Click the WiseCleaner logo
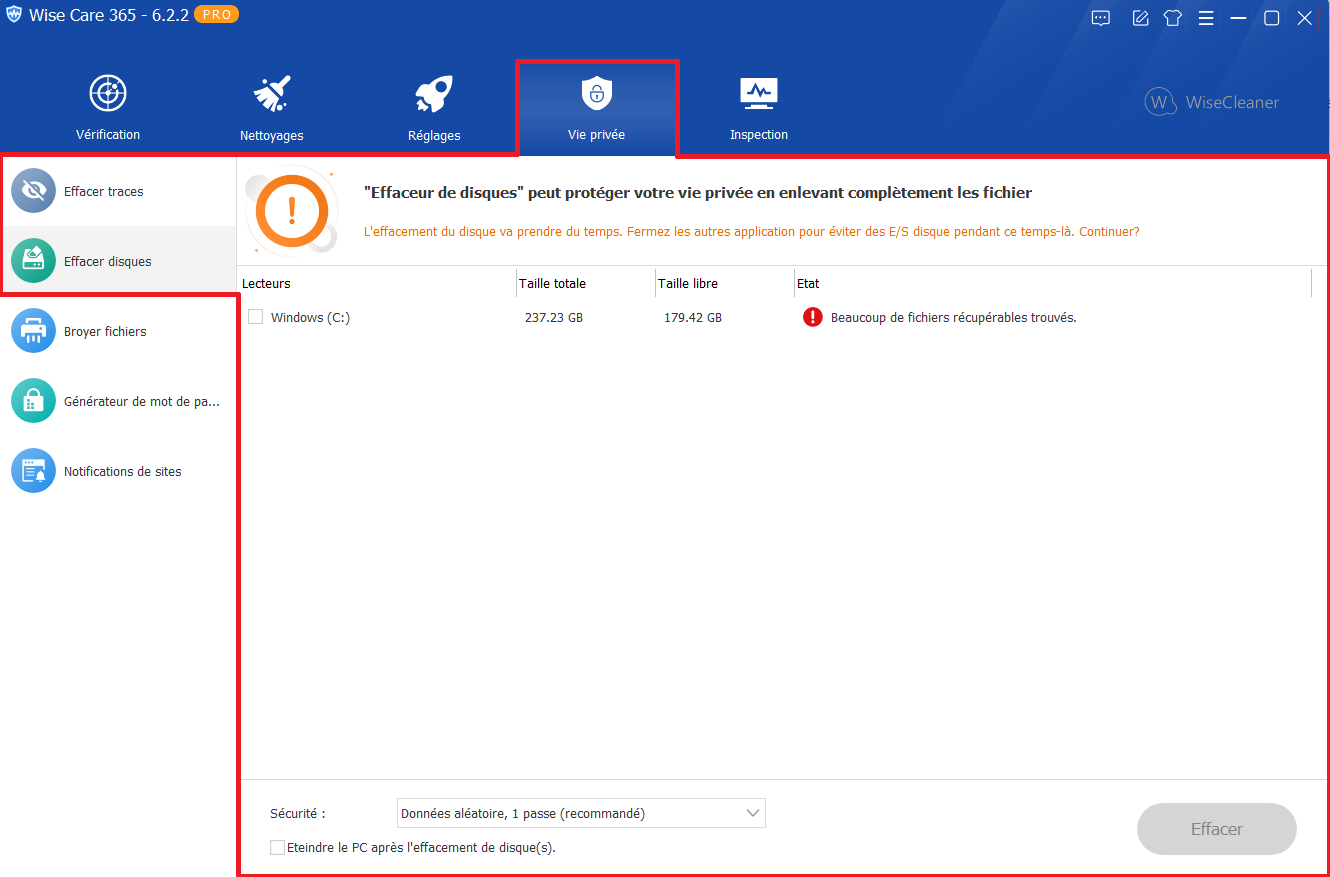Screen dimensions: 1330x877 (x=1212, y=102)
